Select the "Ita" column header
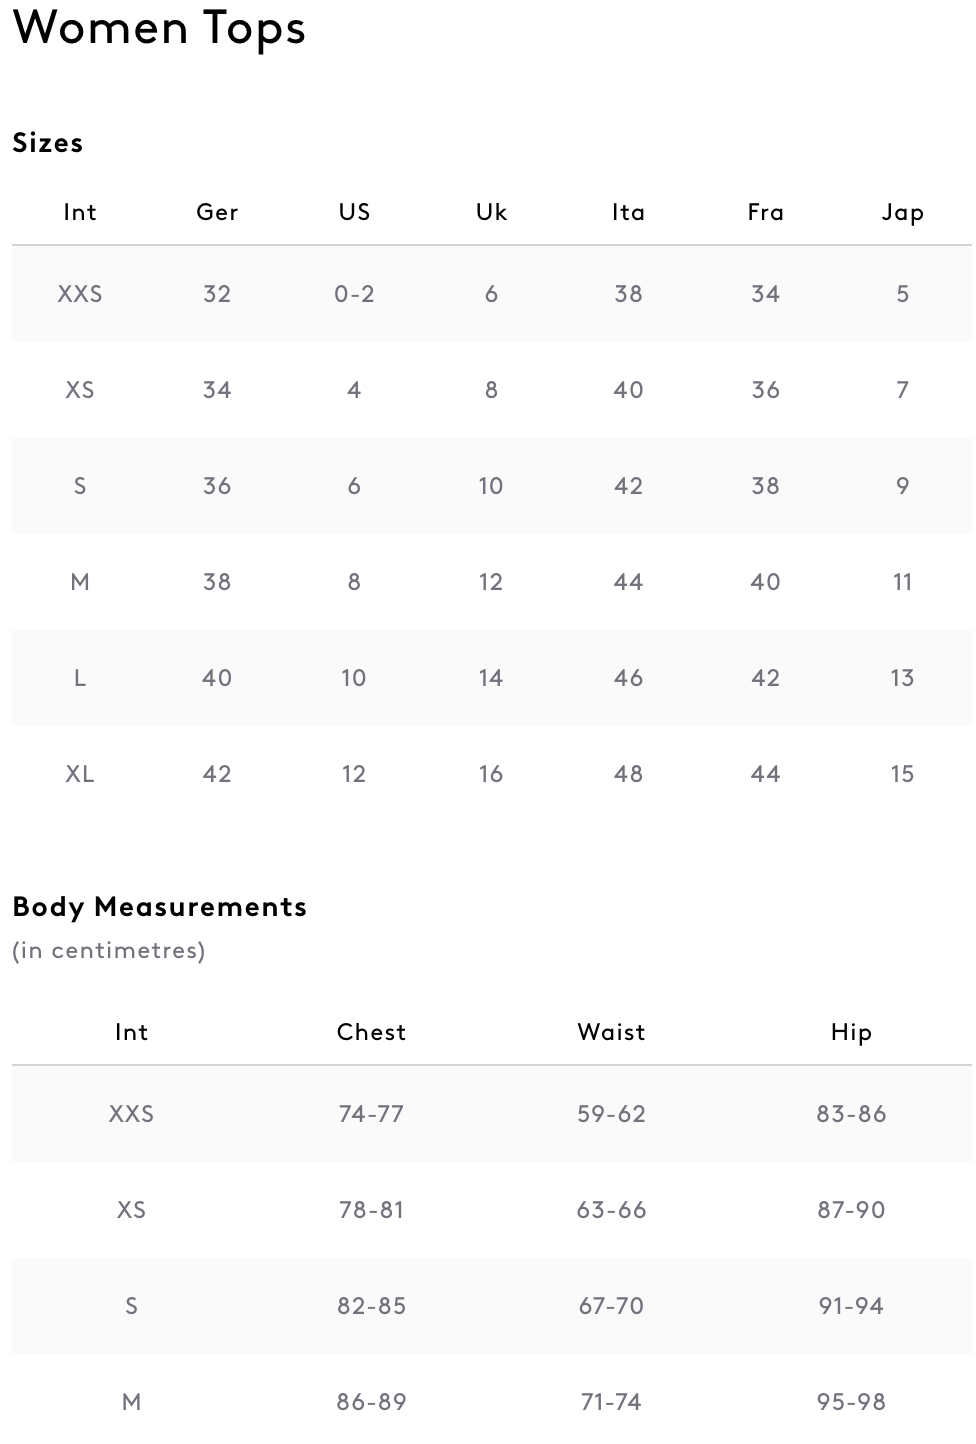Viewport: 976px width, 1444px height. click(x=628, y=212)
